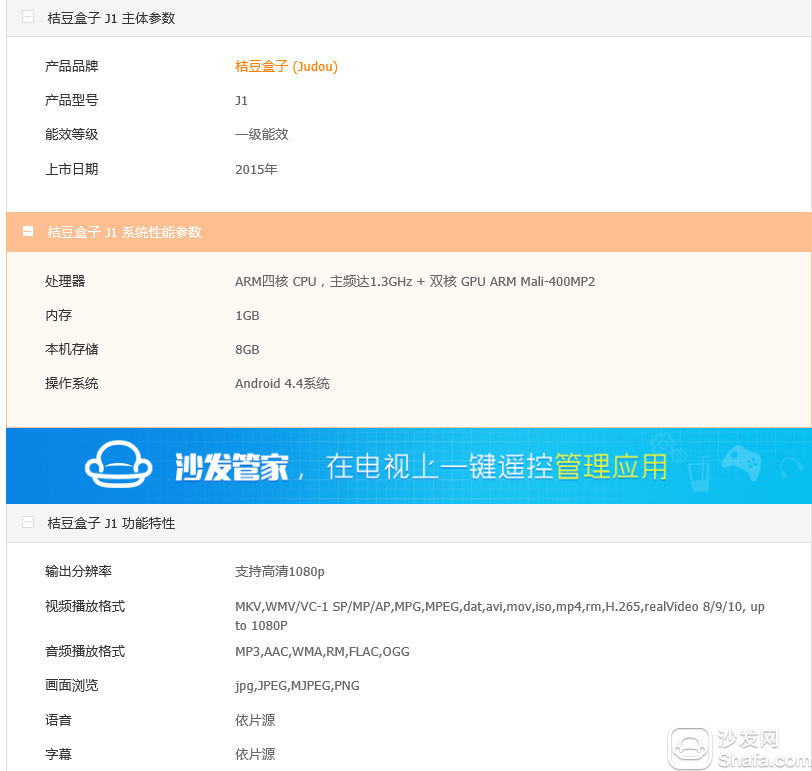Select the 音频播放格式 label
This screenshot has width=812, height=771.
[x=85, y=651]
